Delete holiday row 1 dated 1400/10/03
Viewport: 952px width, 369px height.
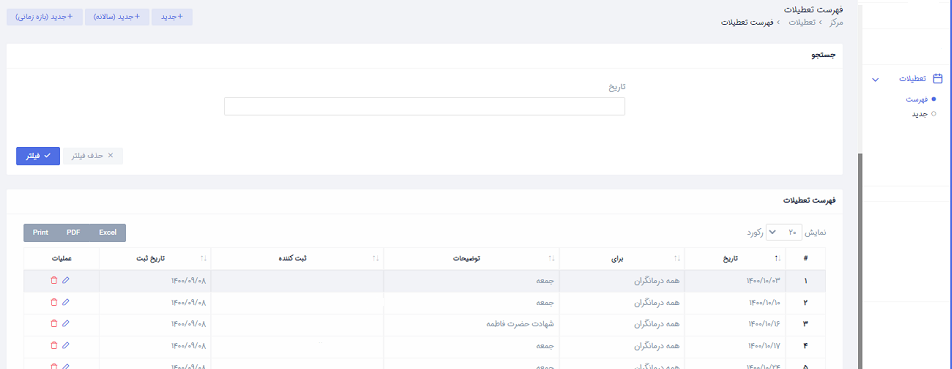pyautogui.click(x=53, y=280)
